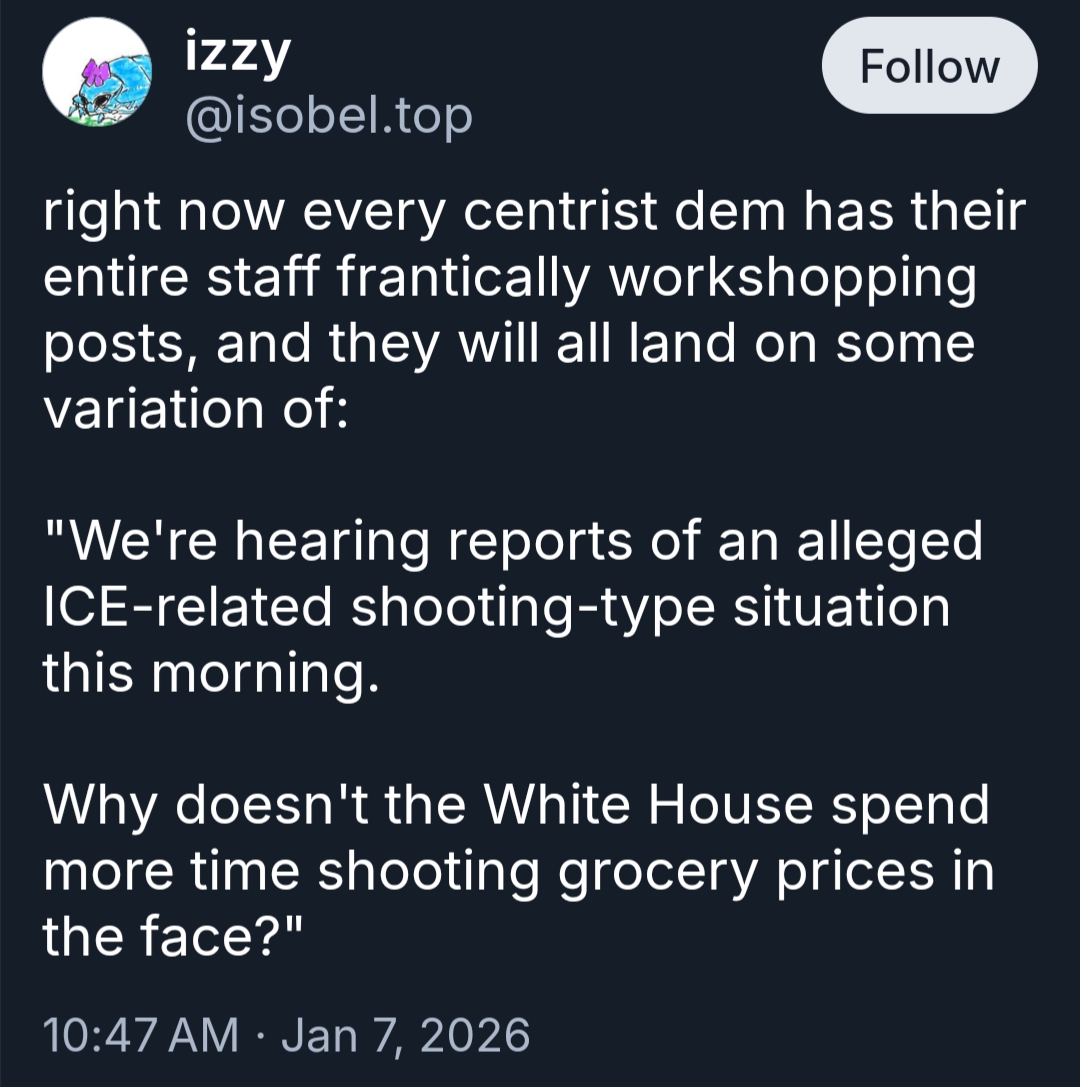Click the line "more time shooting grocery prices"

click(x=518, y=870)
